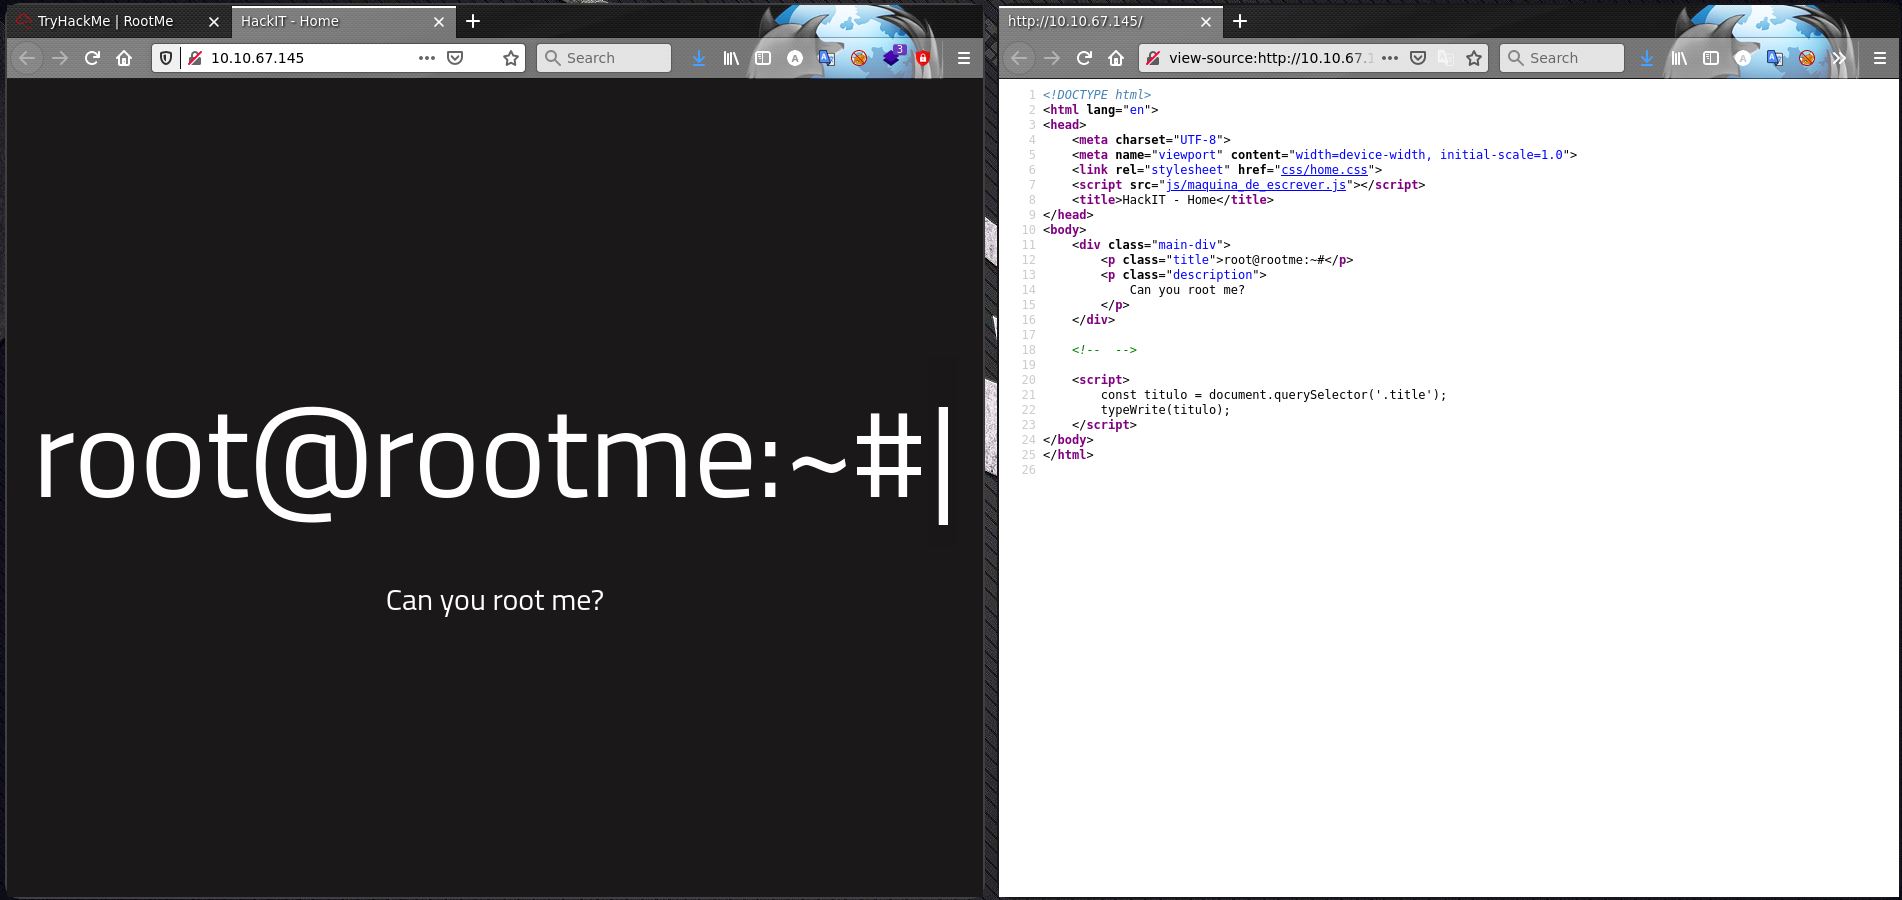
Task: Reload the page in the left browser window
Action: click(x=92, y=58)
